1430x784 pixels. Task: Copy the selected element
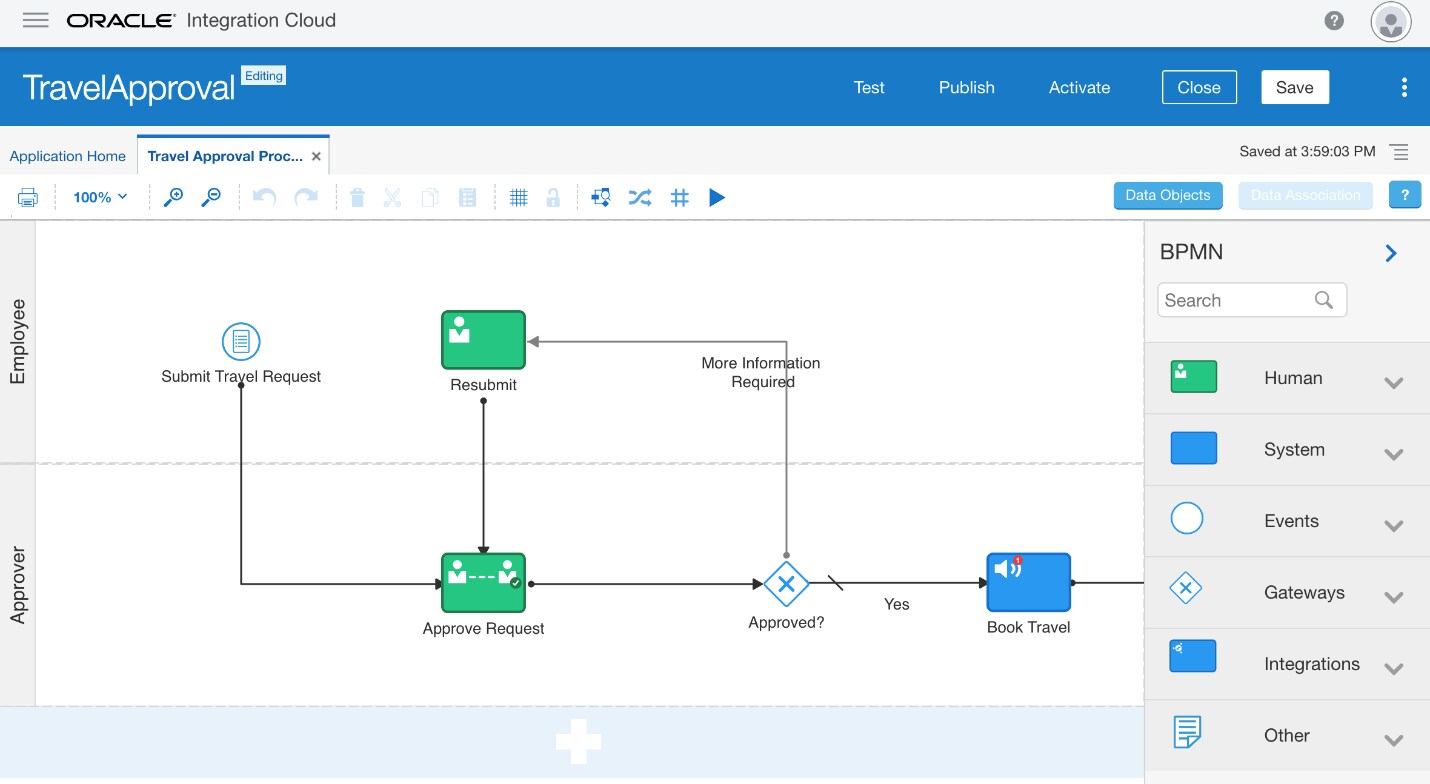(430, 197)
